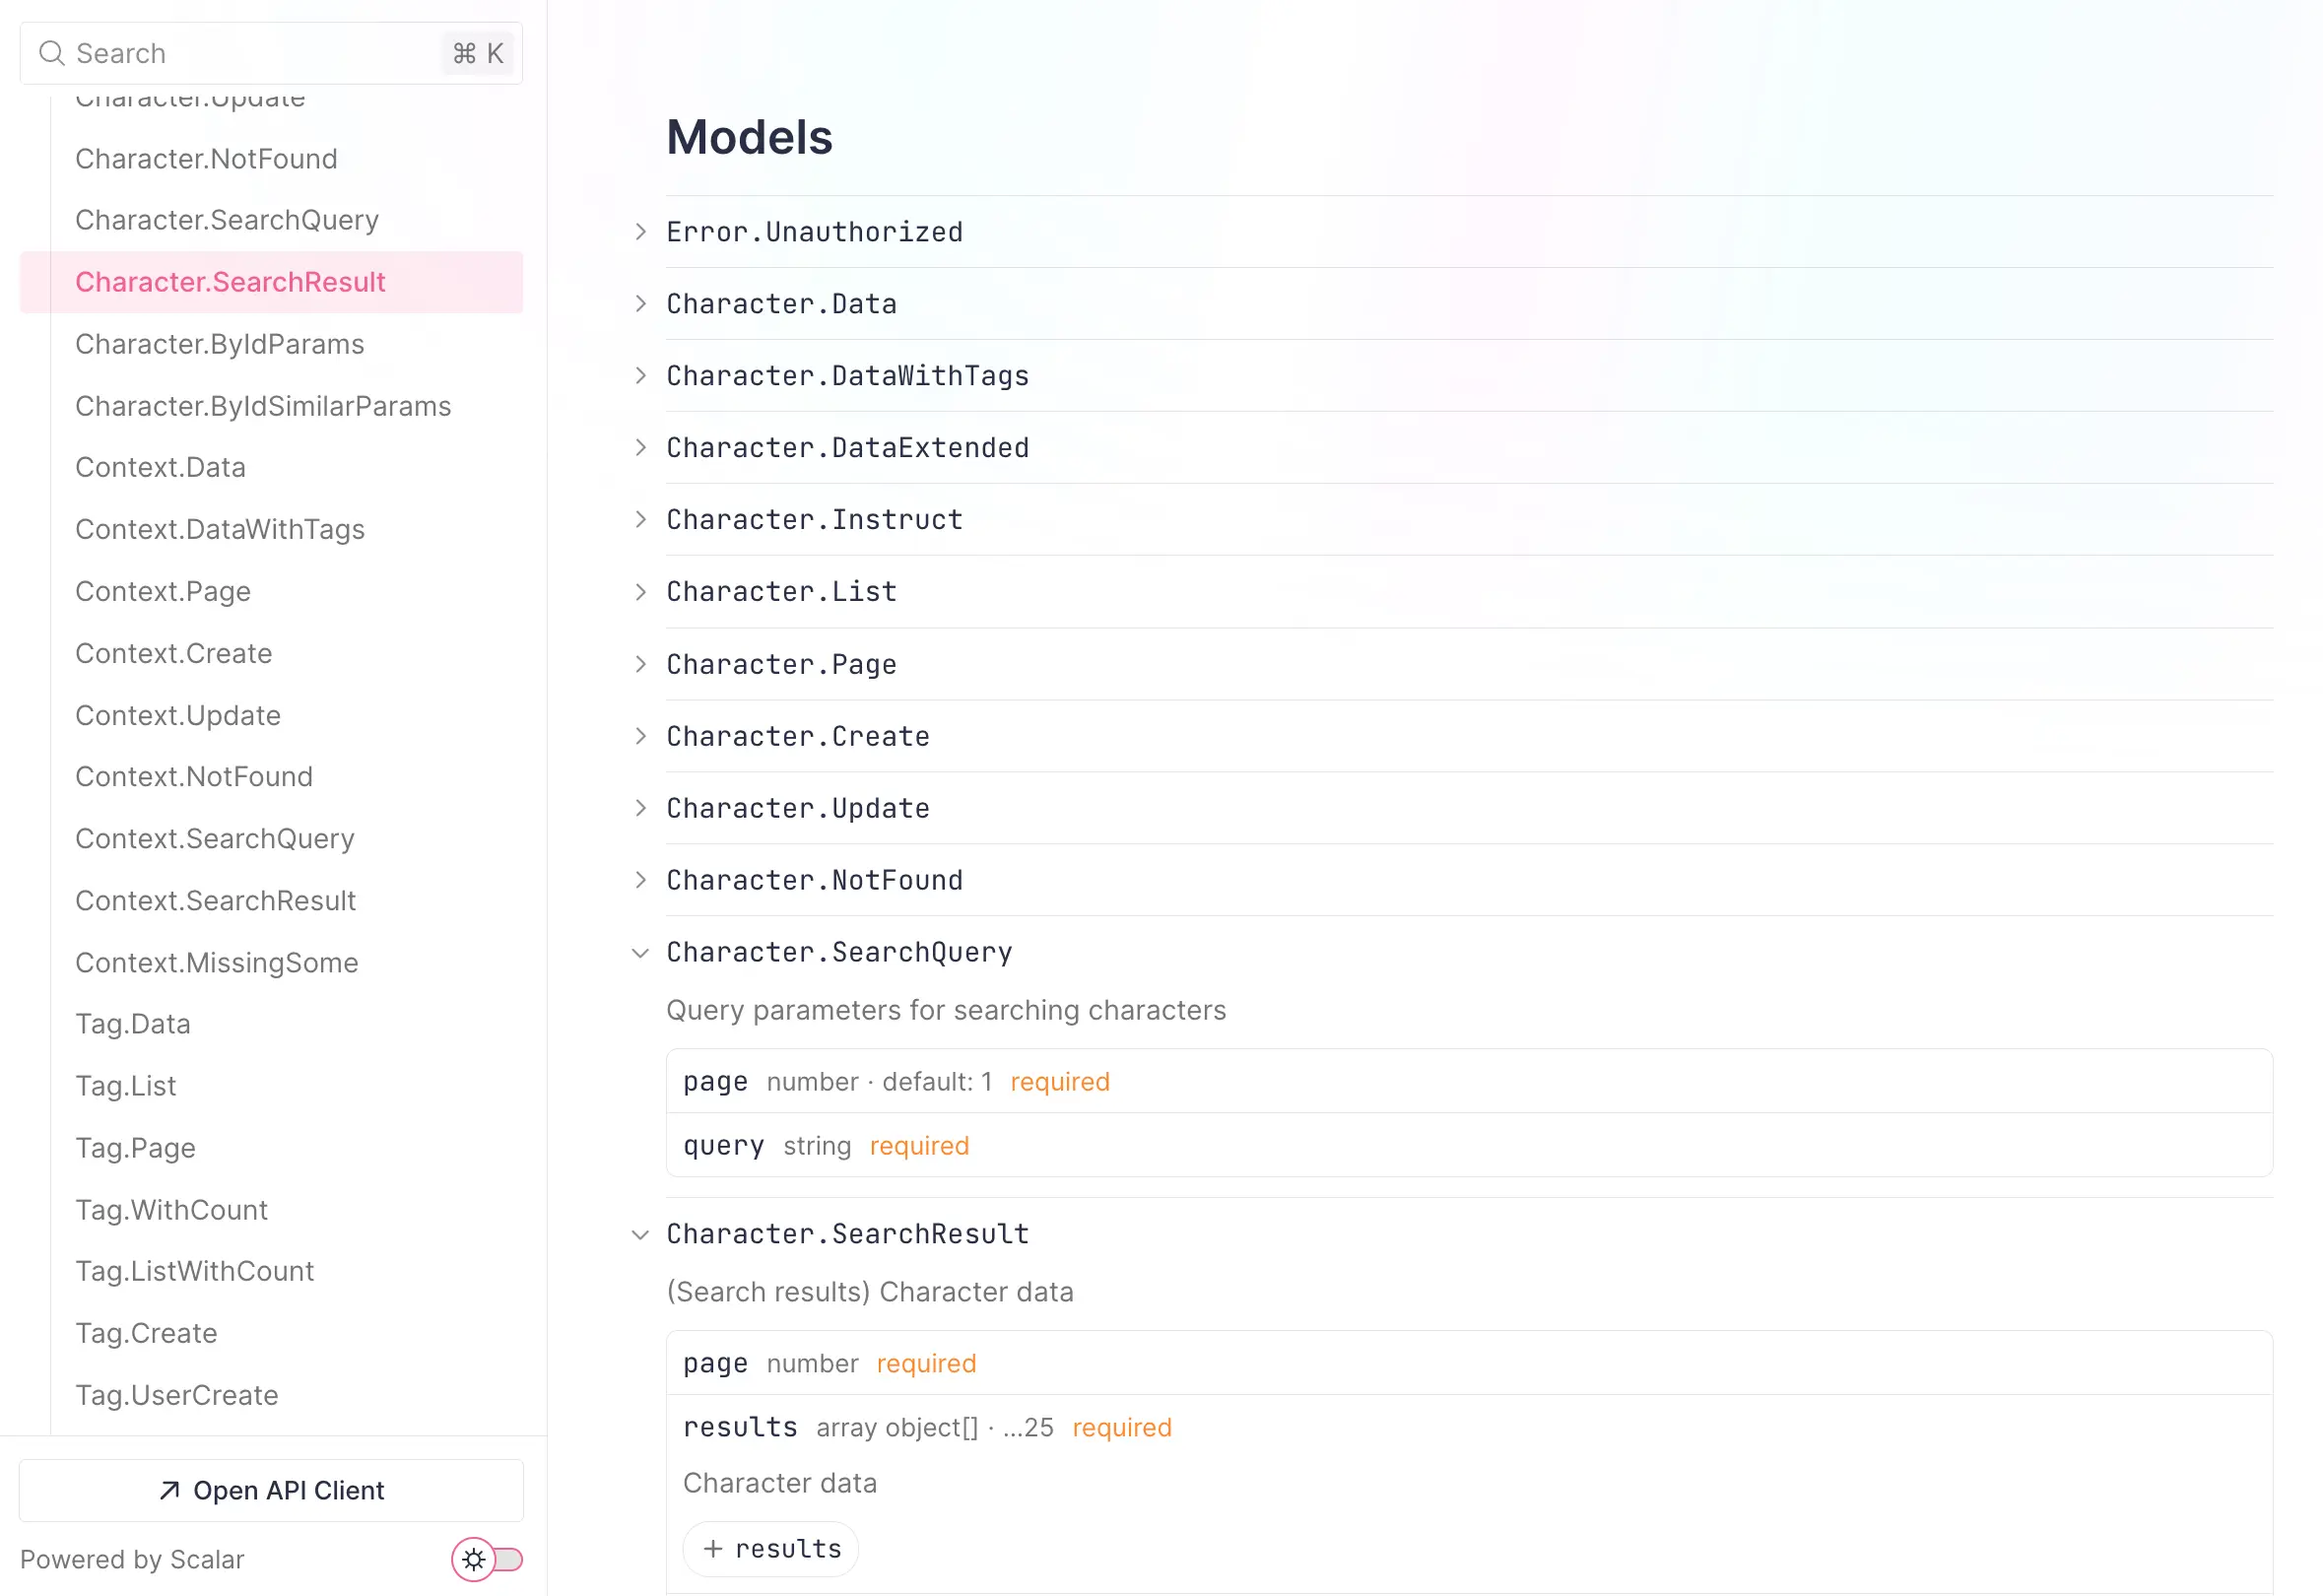2323x1596 pixels.
Task: Expand the Character.Data model chevron
Action: click(640, 304)
